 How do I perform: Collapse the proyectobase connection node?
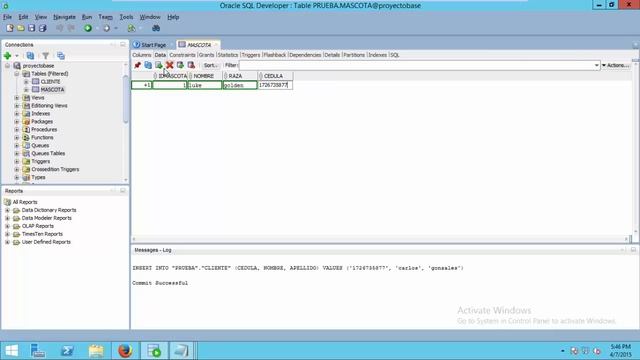(7, 66)
